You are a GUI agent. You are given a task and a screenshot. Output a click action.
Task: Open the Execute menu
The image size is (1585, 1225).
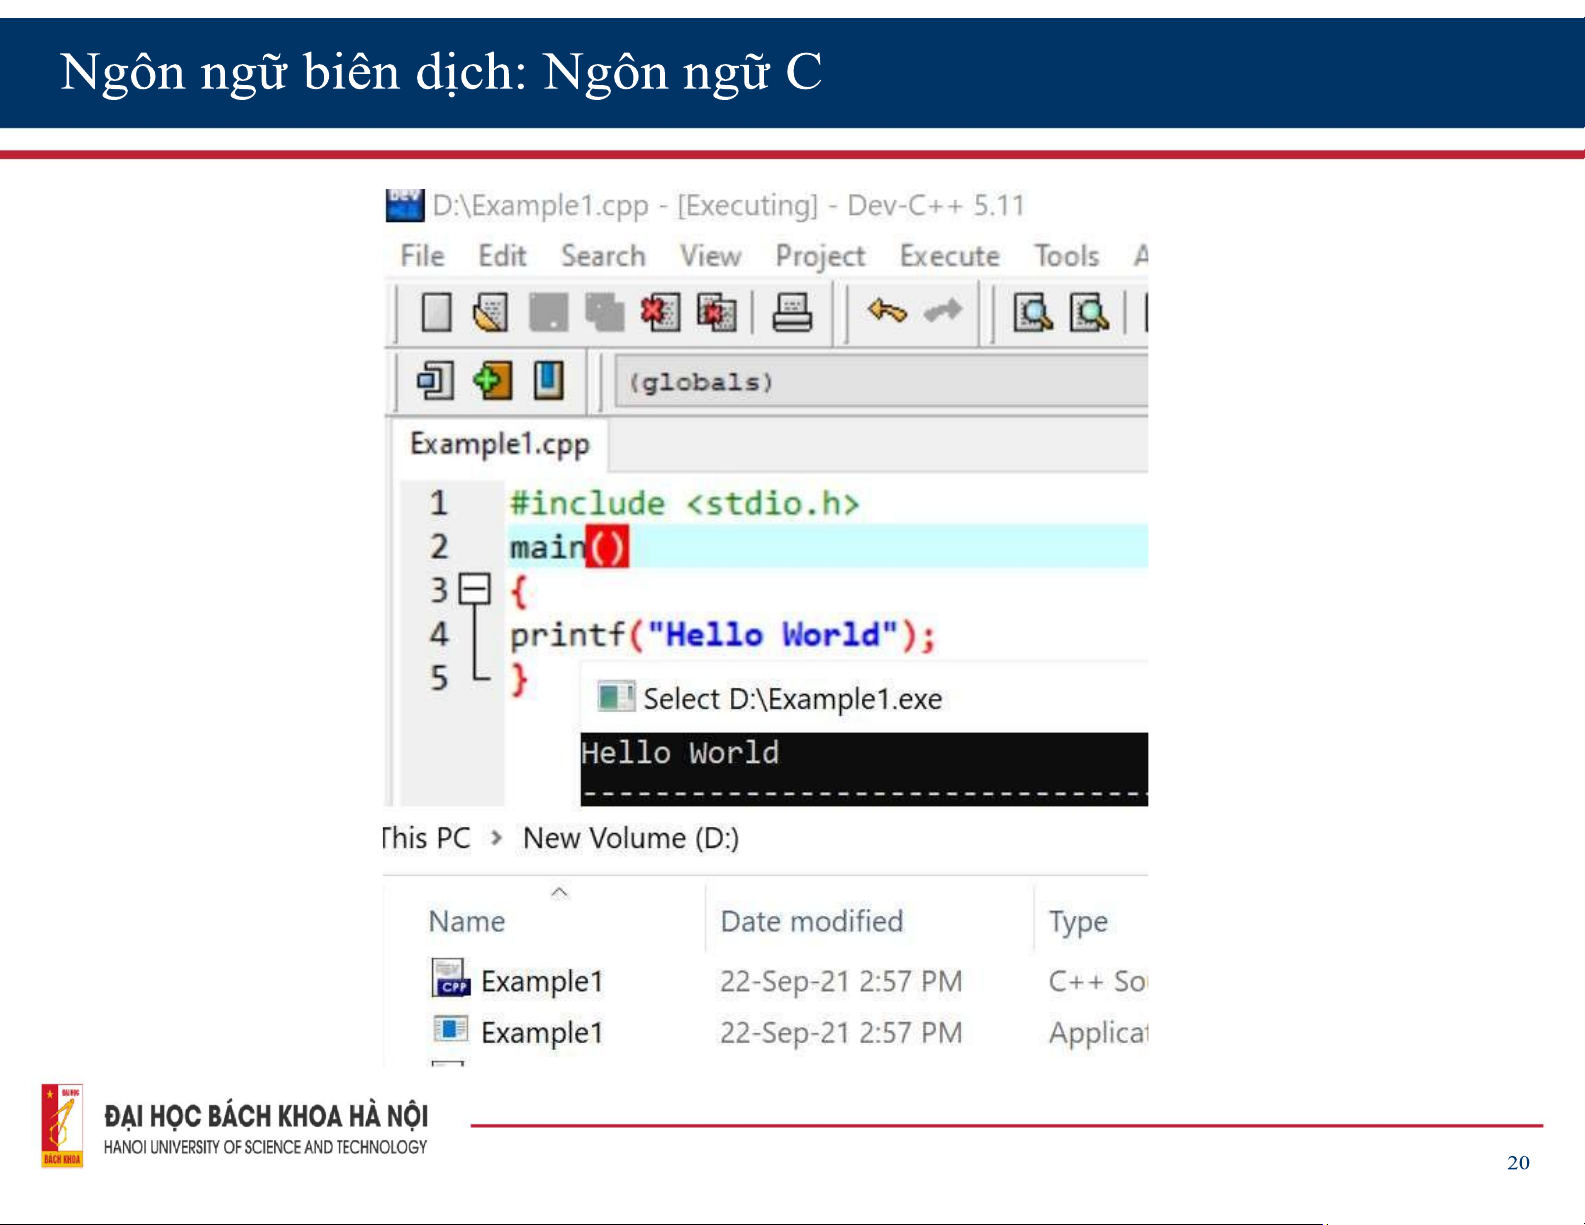[x=949, y=256]
